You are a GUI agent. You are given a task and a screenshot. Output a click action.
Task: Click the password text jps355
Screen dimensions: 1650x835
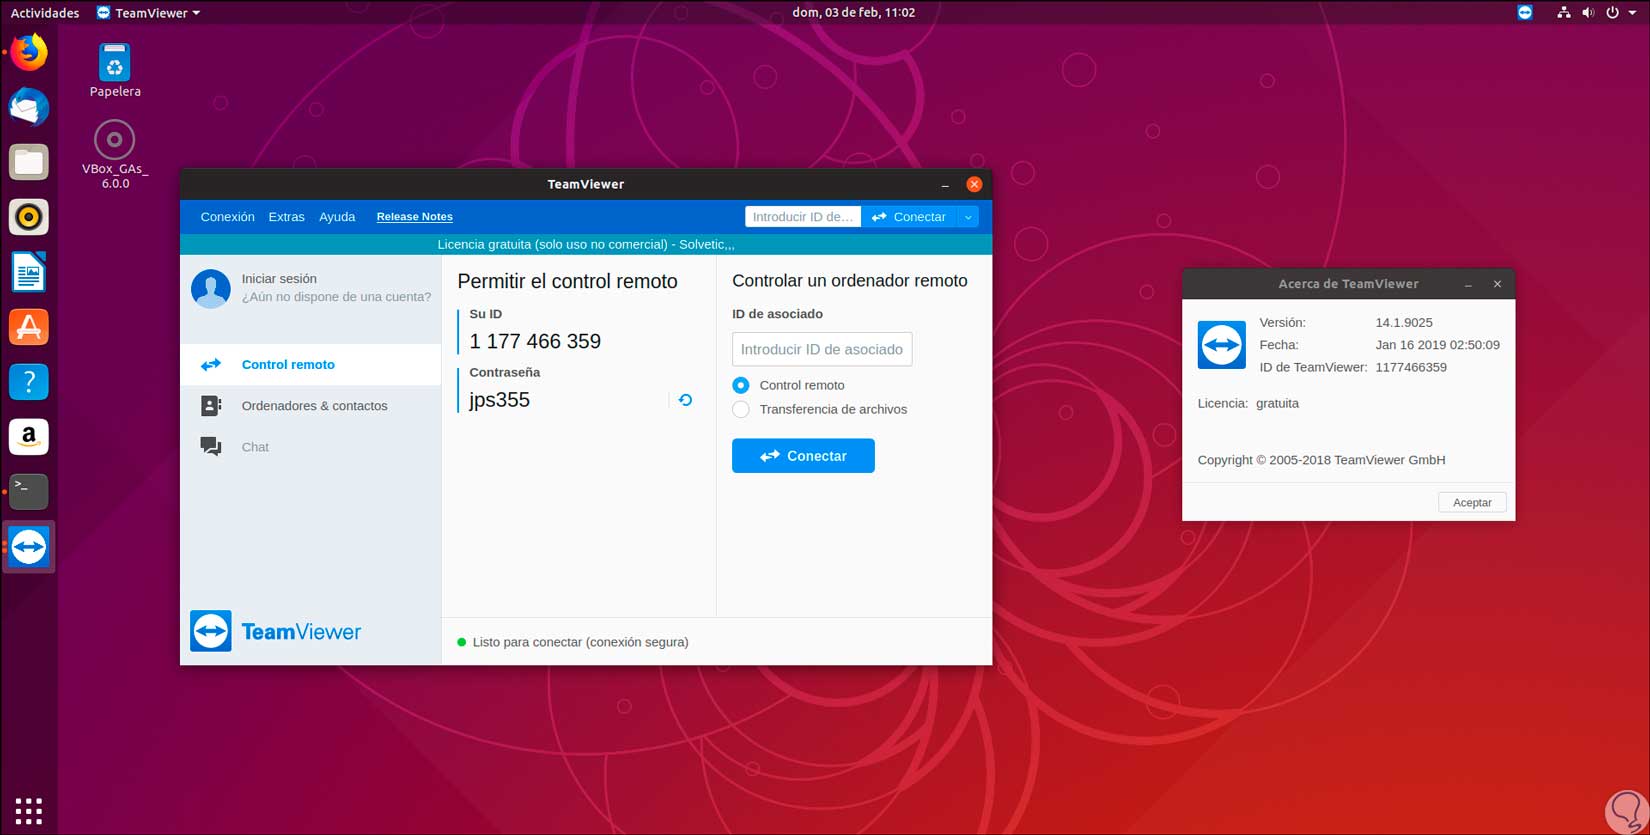499,400
